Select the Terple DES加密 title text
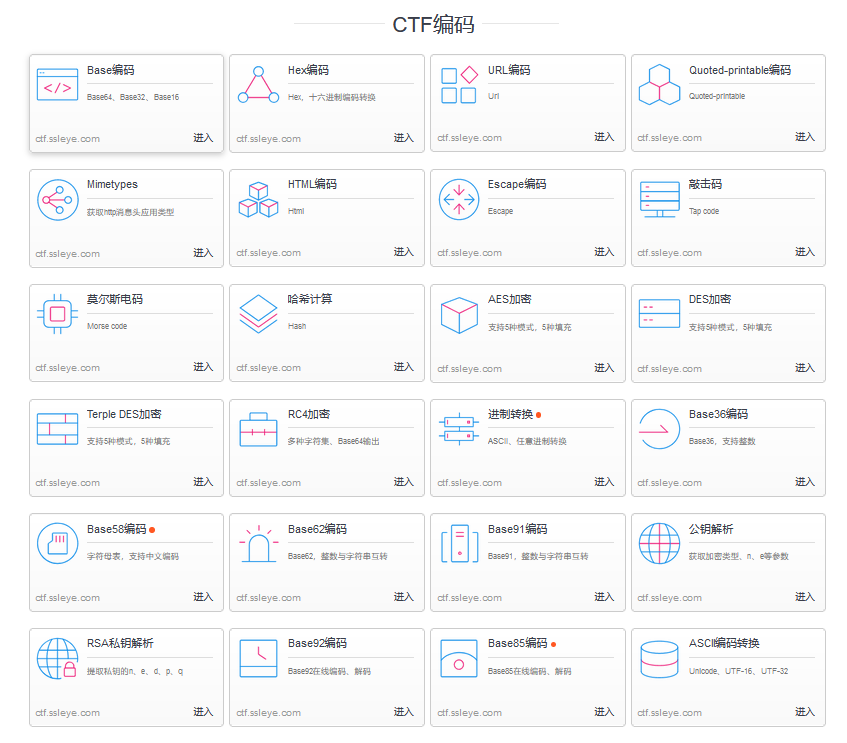This screenshot has width=847, height=743. tap(124, 414)
